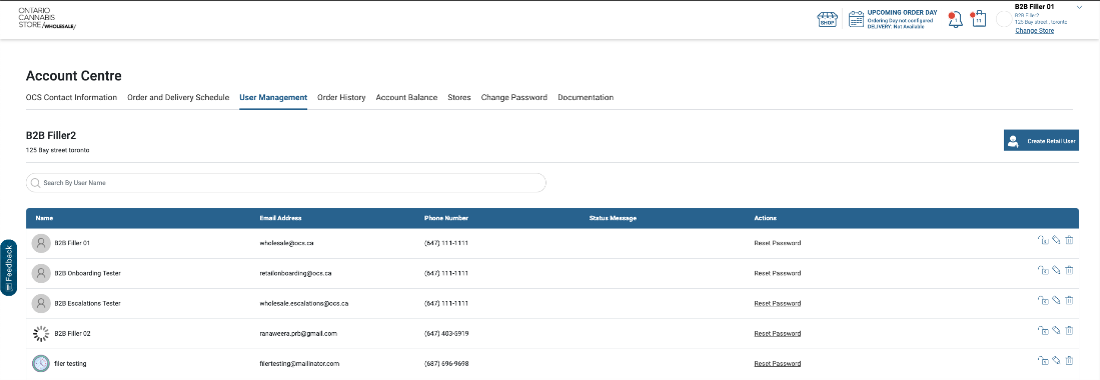This screenshot has height=380, width=1100.
Task: Click the clock avatar of filer testing
Action: click(x=41, y=364)
